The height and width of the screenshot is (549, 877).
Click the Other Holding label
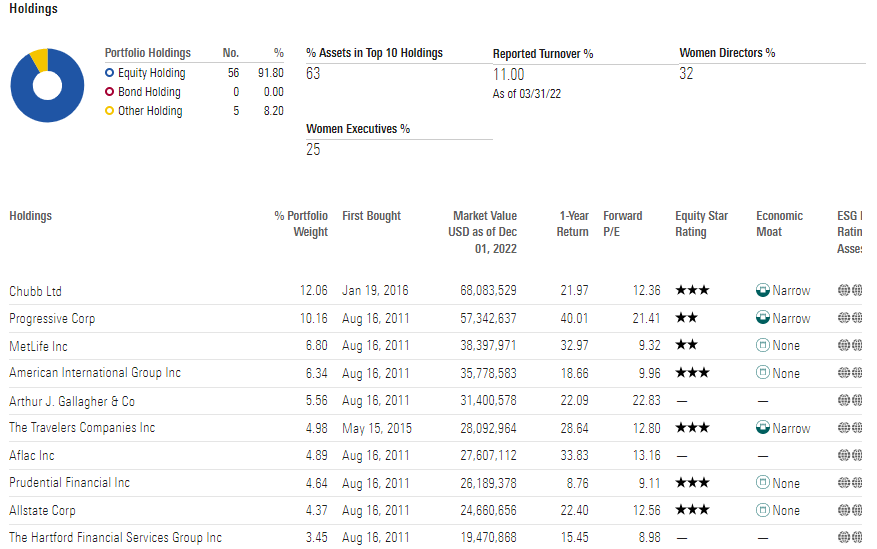(x=150, y=111)
